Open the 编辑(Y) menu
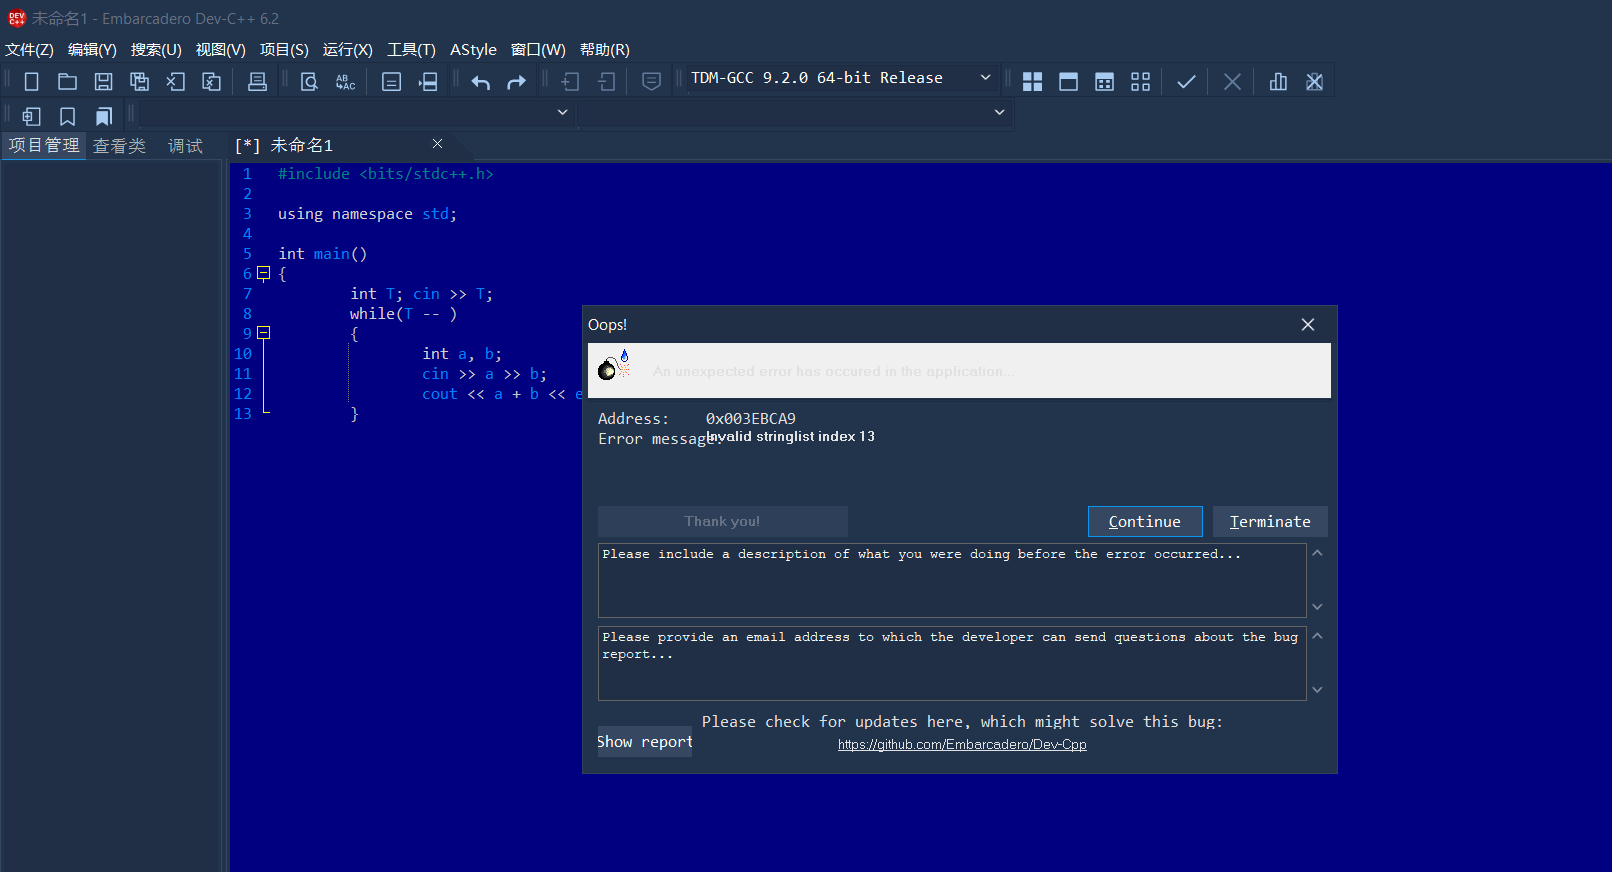The image size is (1612, 872). [x=92, y=50]
